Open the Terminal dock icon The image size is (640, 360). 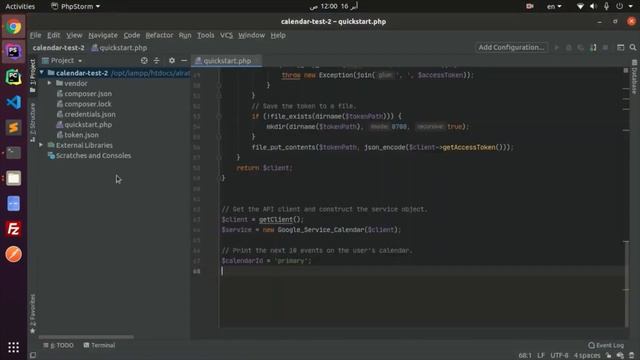click(13, 153)
